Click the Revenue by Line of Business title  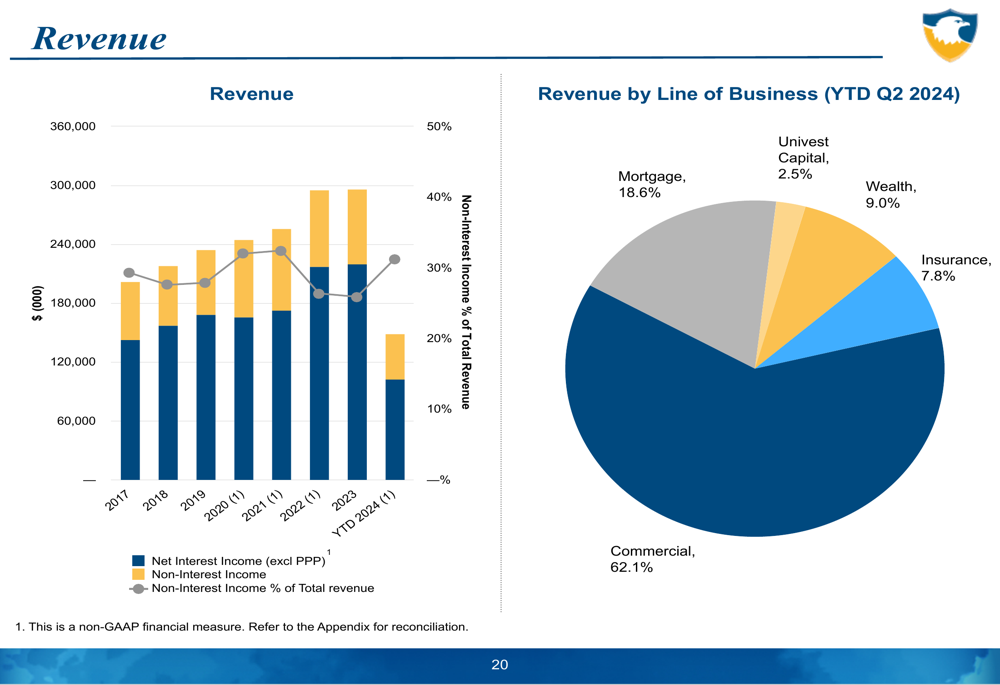(749, 94)
